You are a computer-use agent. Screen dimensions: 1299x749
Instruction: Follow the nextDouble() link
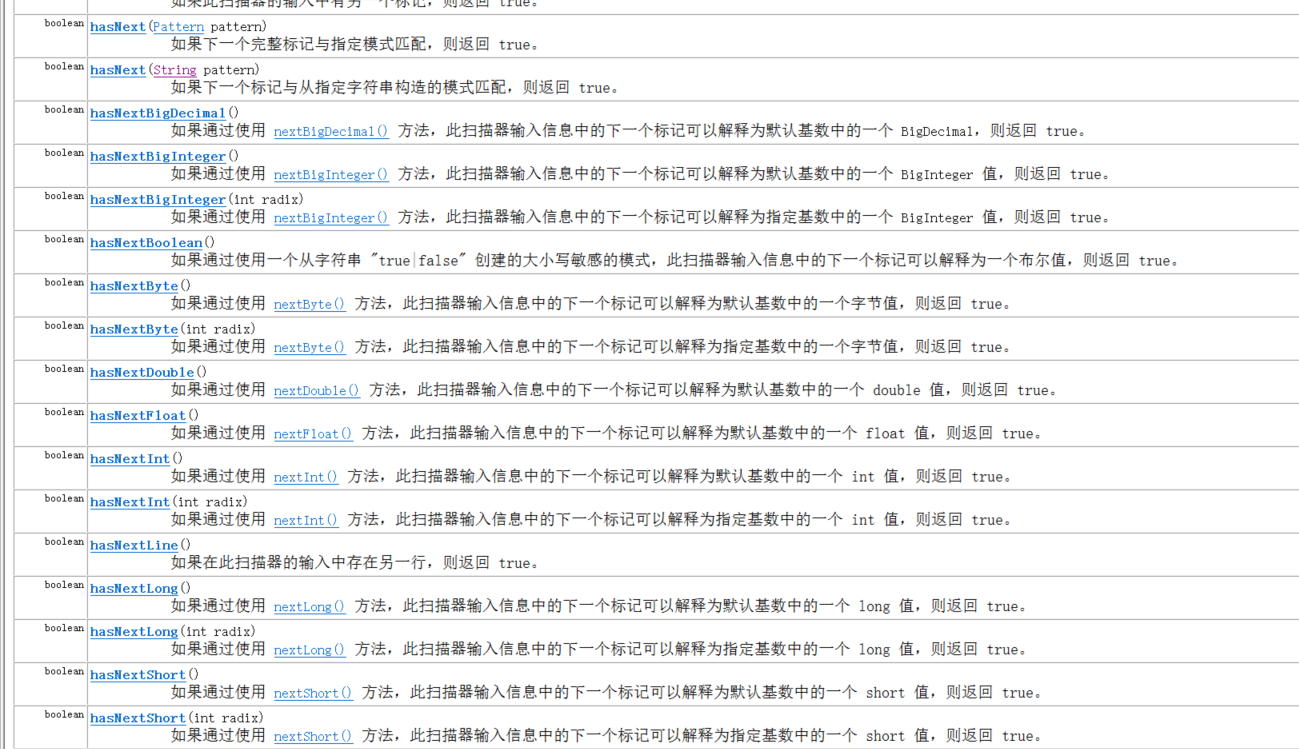(x=316, y=390)
